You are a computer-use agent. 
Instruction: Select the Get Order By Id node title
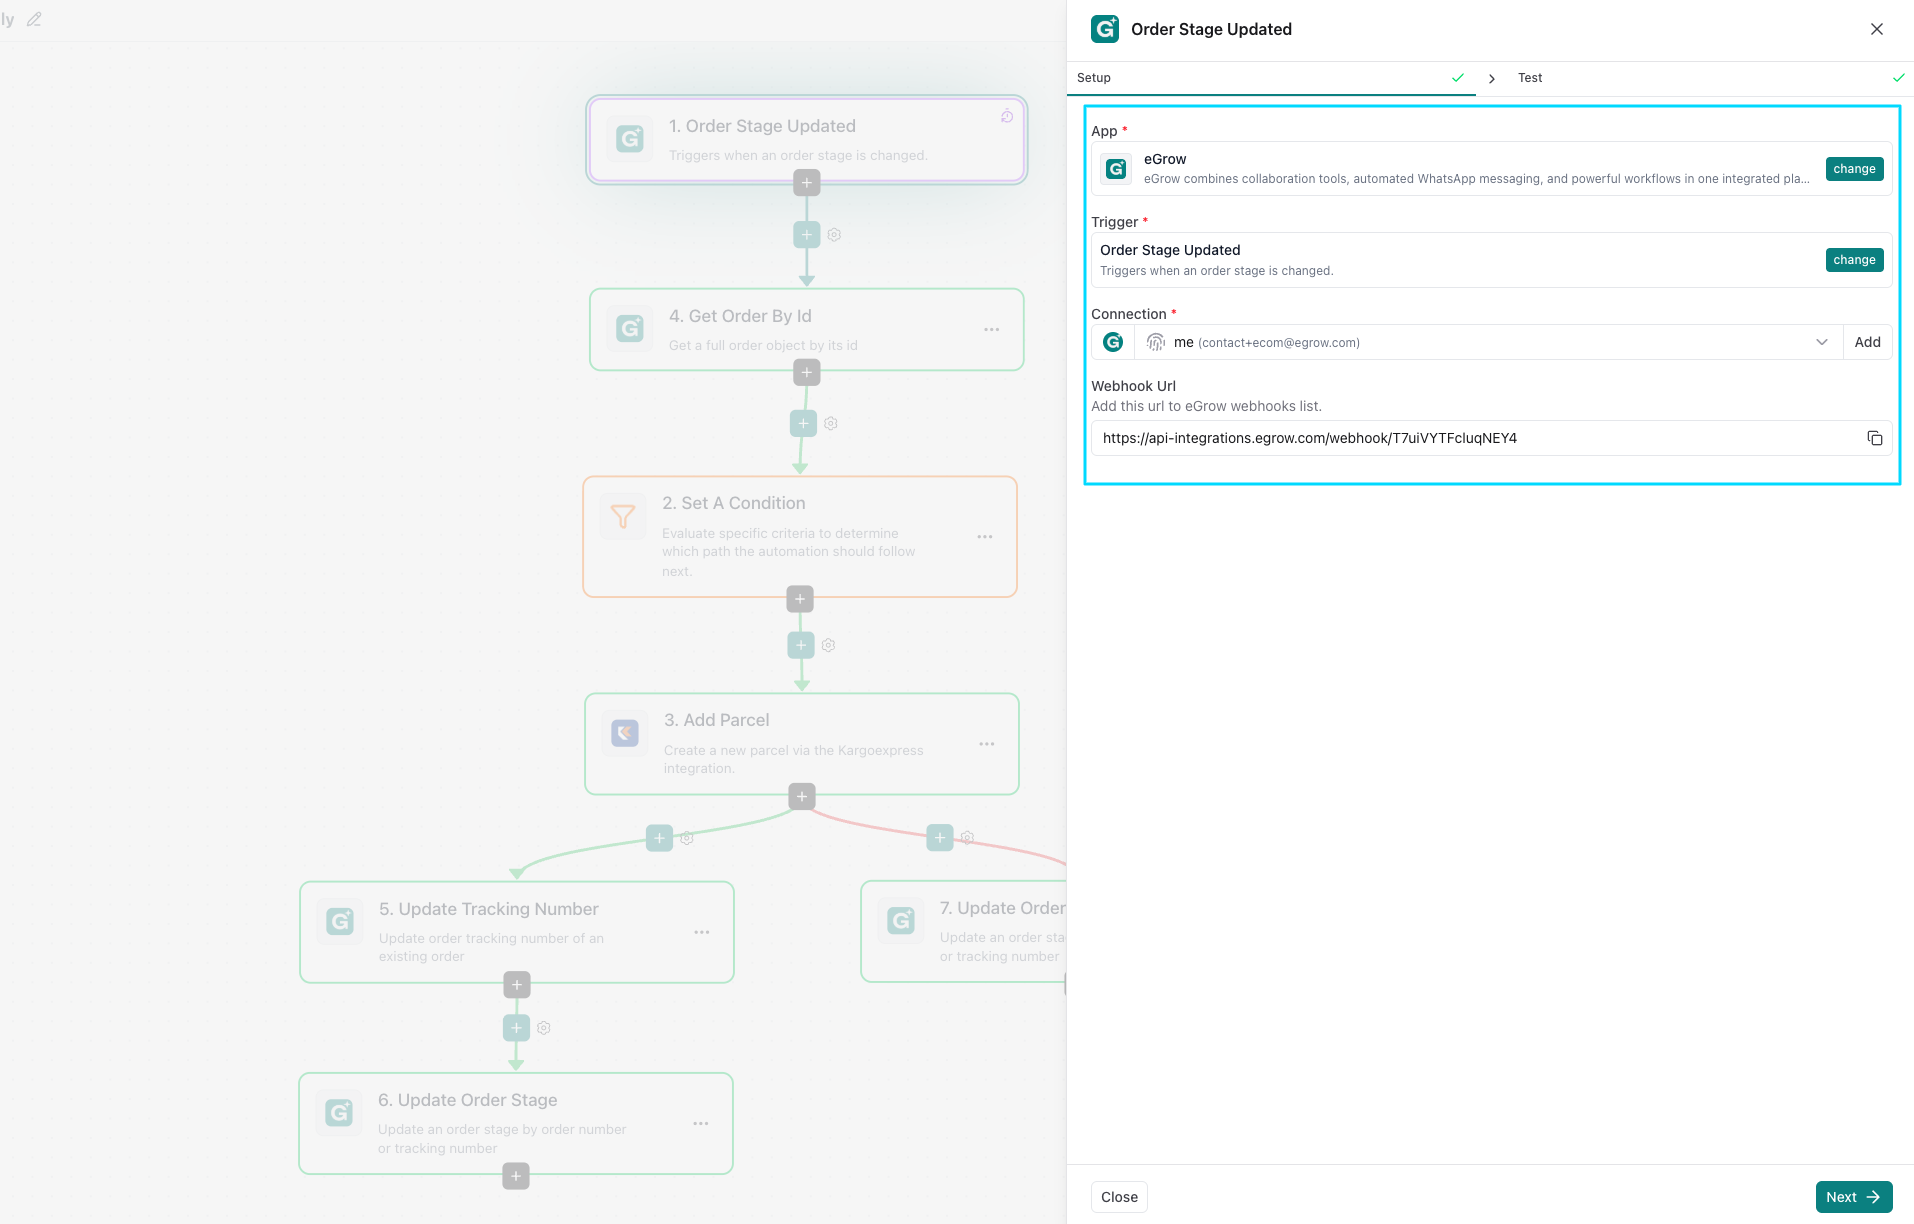(x=740, y=316)
